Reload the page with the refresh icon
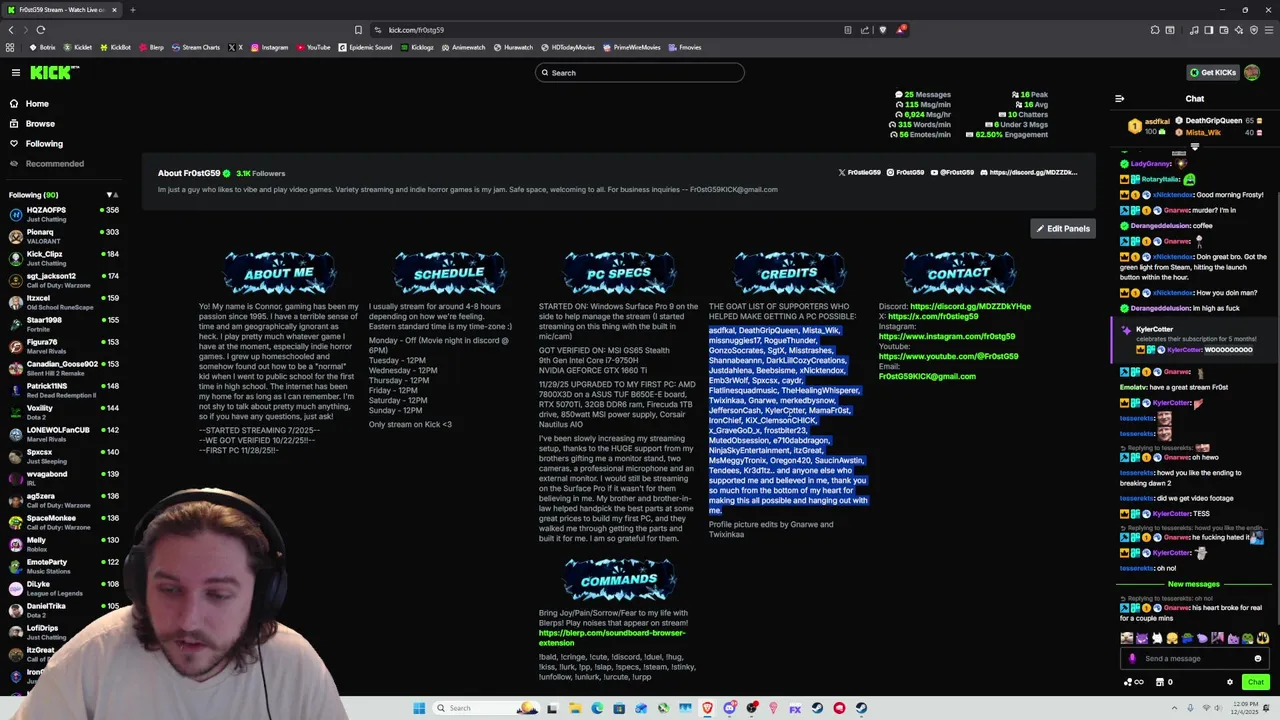The image size is (1280, 720). [40, 30]
